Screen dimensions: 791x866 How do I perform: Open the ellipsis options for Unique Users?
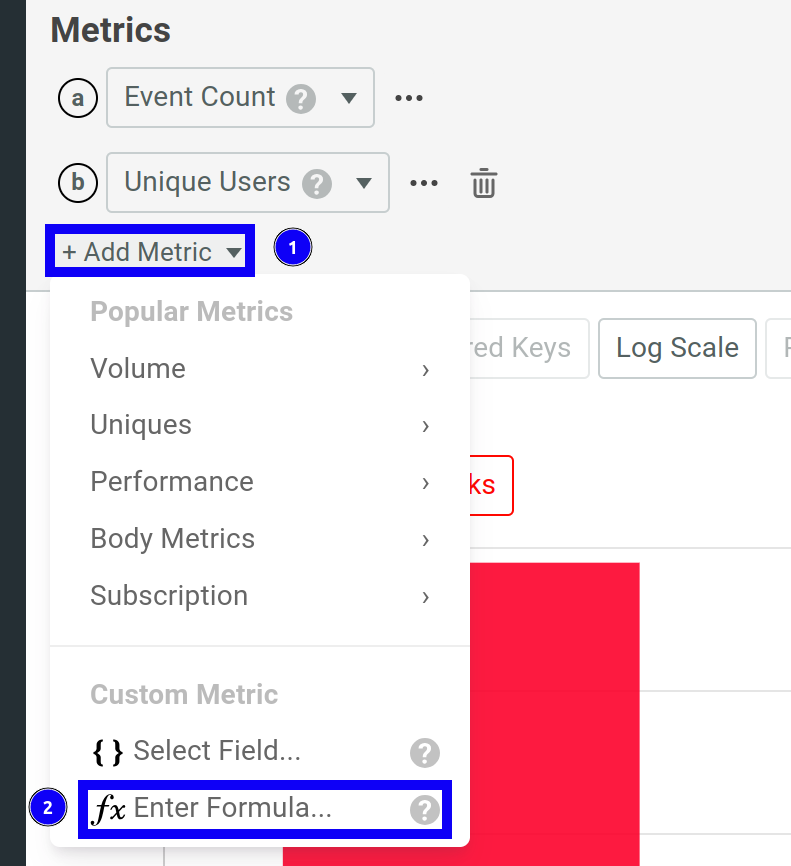(x=424, y=182)
